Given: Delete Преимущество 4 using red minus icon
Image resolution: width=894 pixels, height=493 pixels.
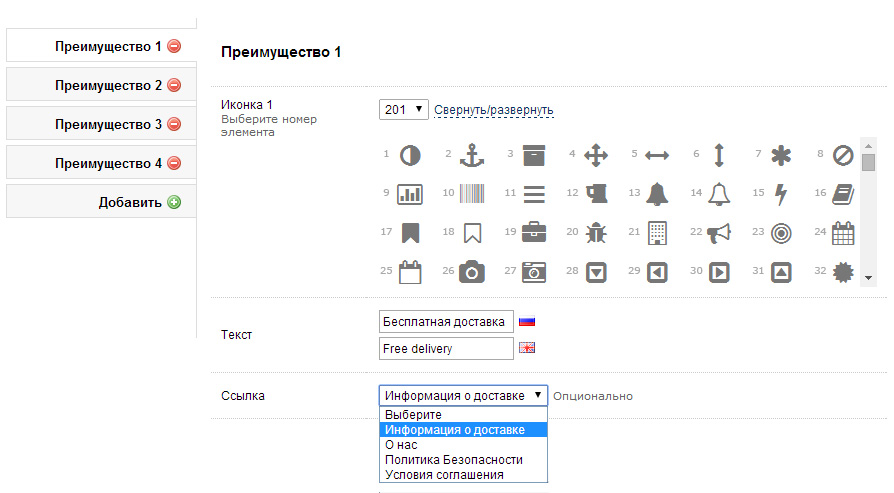Looking at the screenshot, I should click(x=174, y=163).
